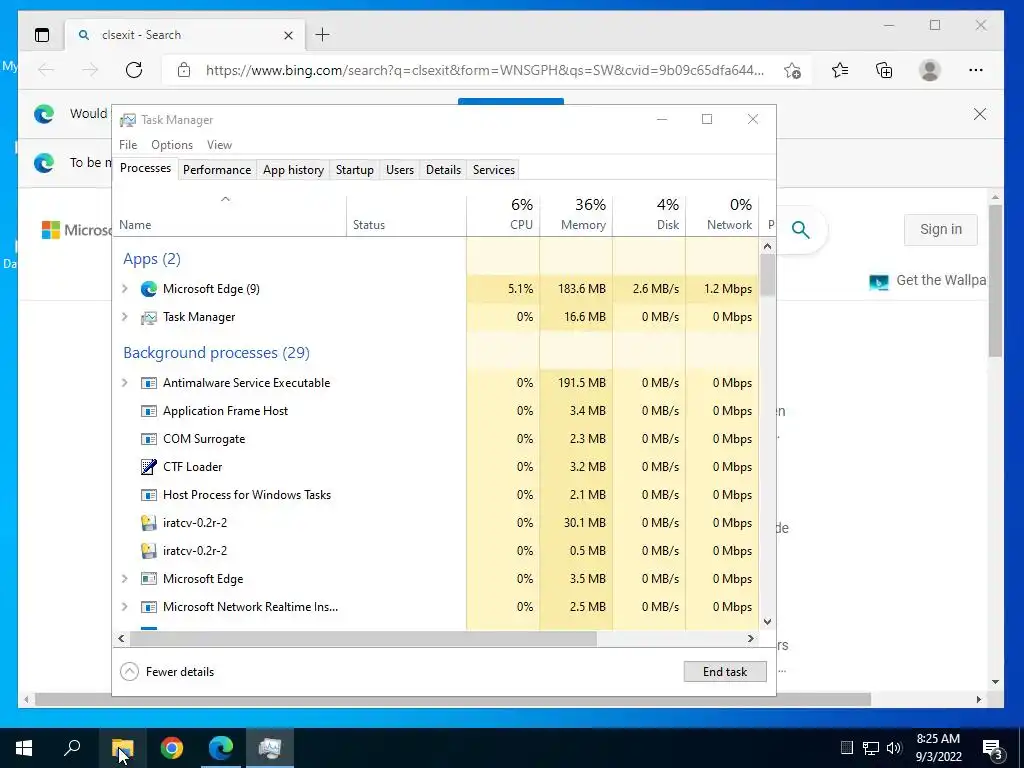Click process list scroll right arrow
This screenshot has height=768, width=1024.
(x=751, y=639)
